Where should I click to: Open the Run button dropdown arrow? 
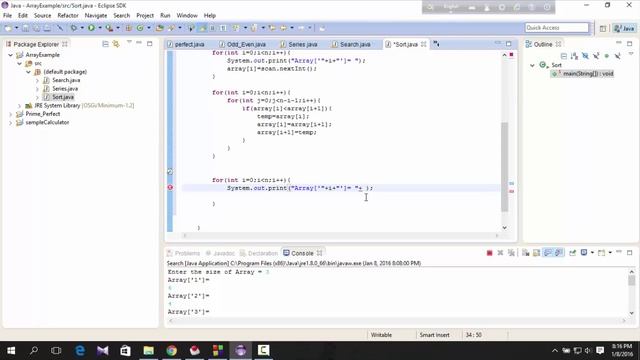click(x=100, y=28)
